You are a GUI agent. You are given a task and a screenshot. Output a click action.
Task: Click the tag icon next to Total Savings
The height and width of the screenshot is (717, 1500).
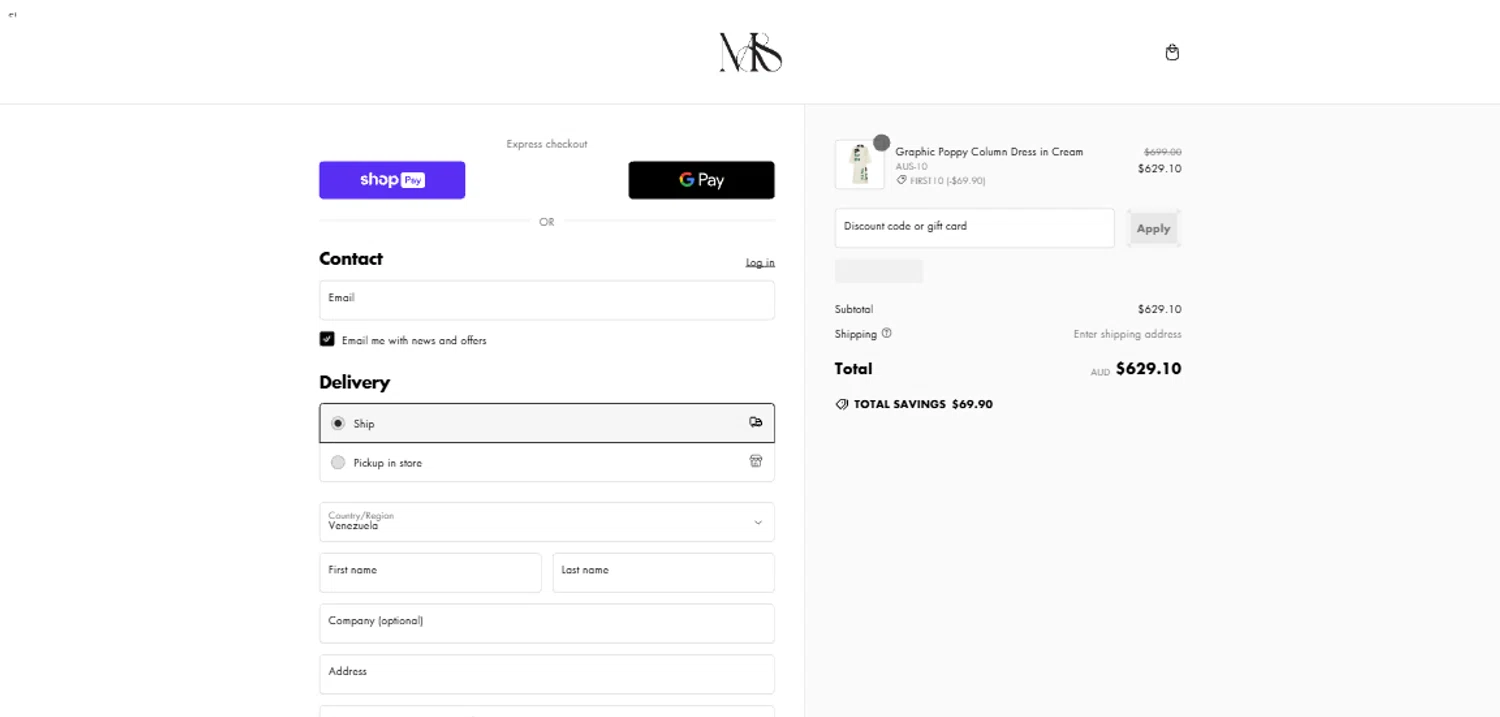[842, 404]
